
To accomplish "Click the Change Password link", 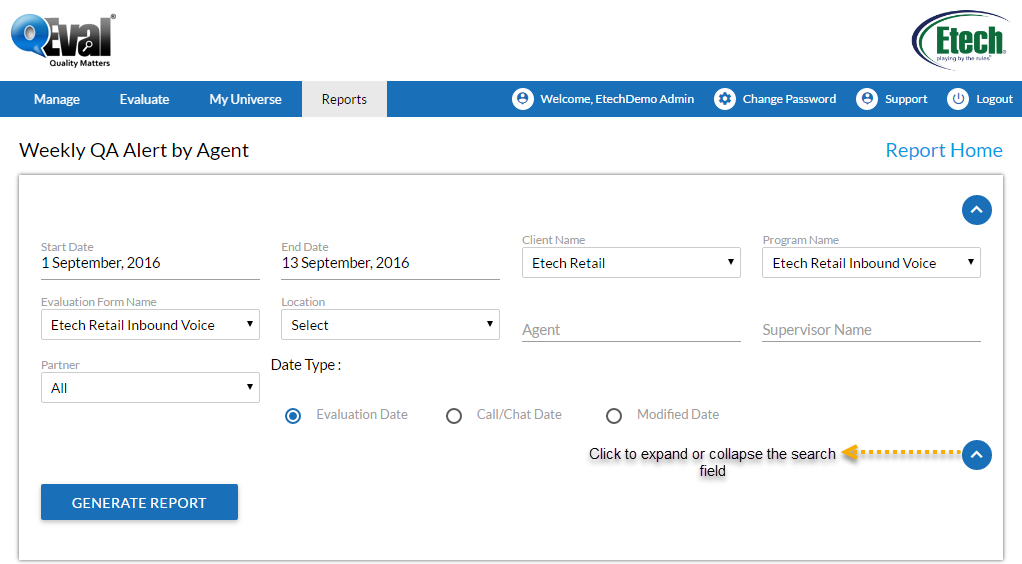I will (789, 99).
